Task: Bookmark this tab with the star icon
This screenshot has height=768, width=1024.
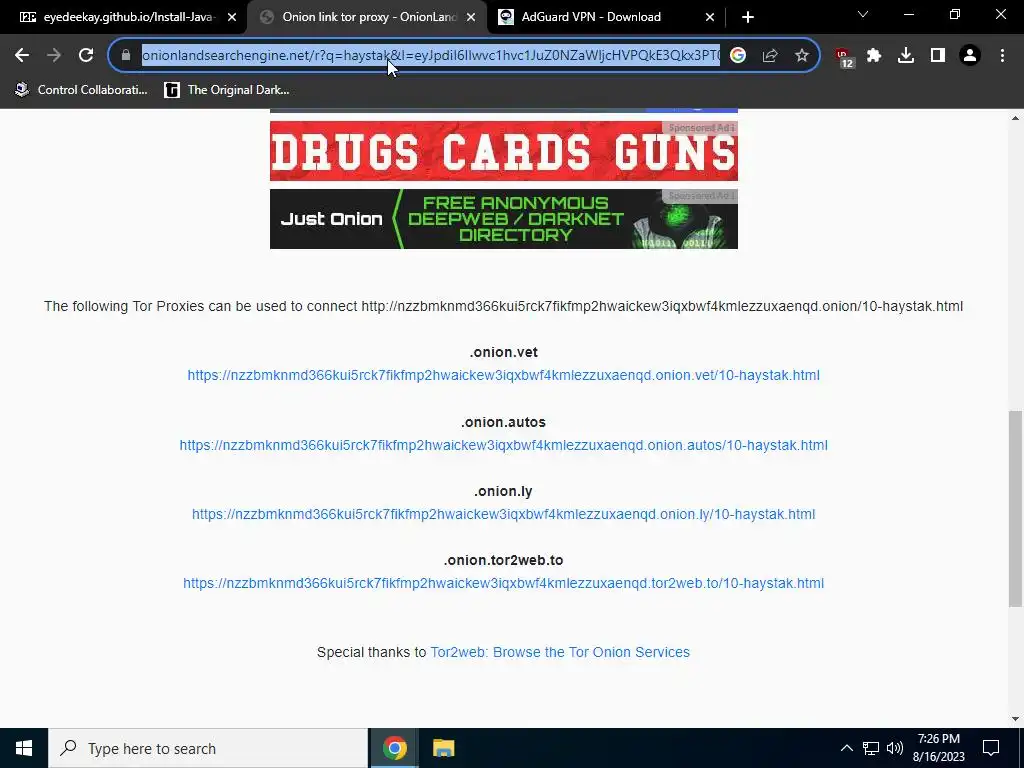Action: (802, 56)
